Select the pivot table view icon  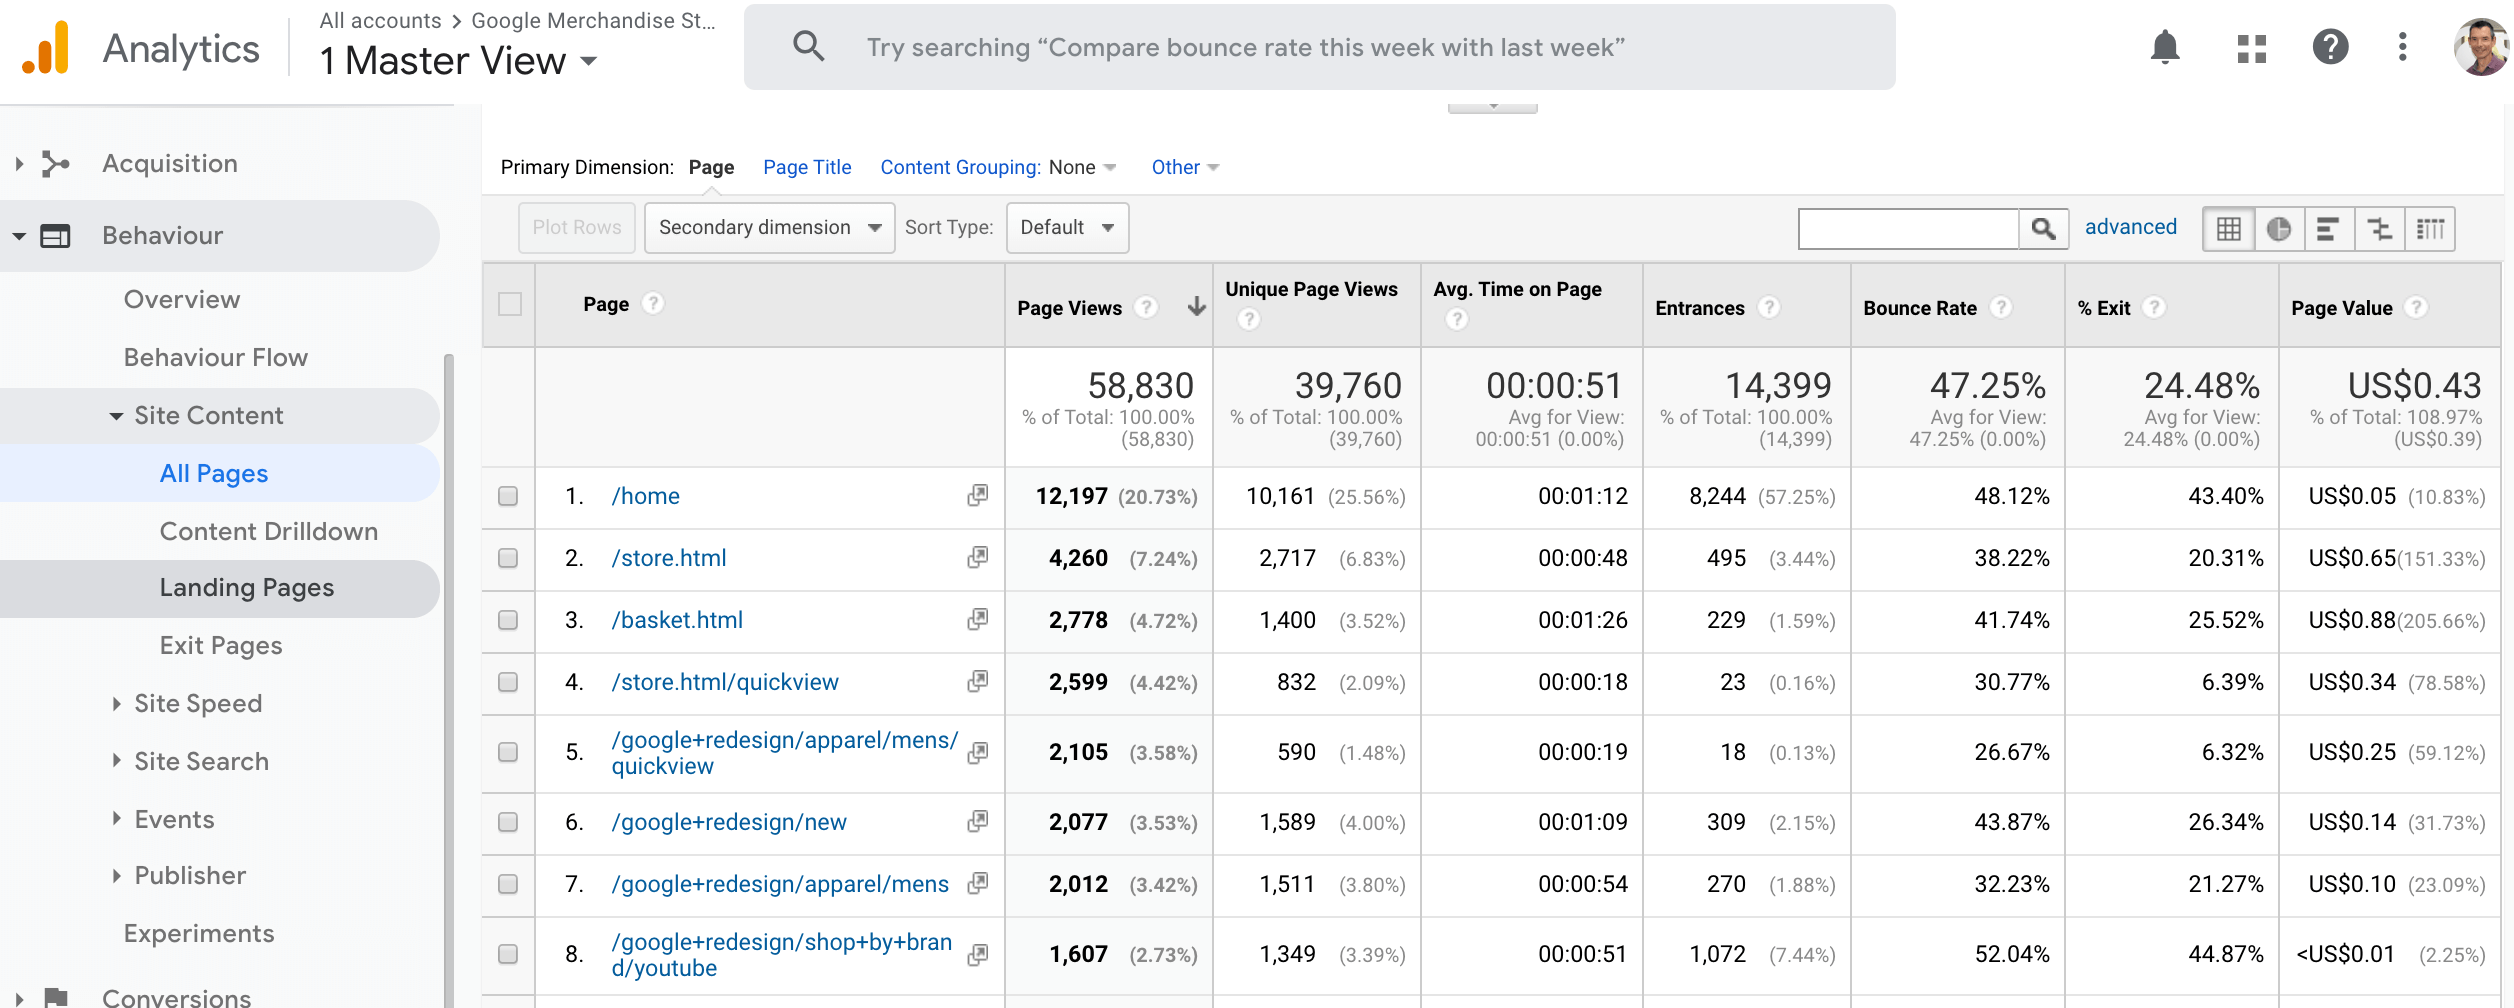click(2430, 229)
